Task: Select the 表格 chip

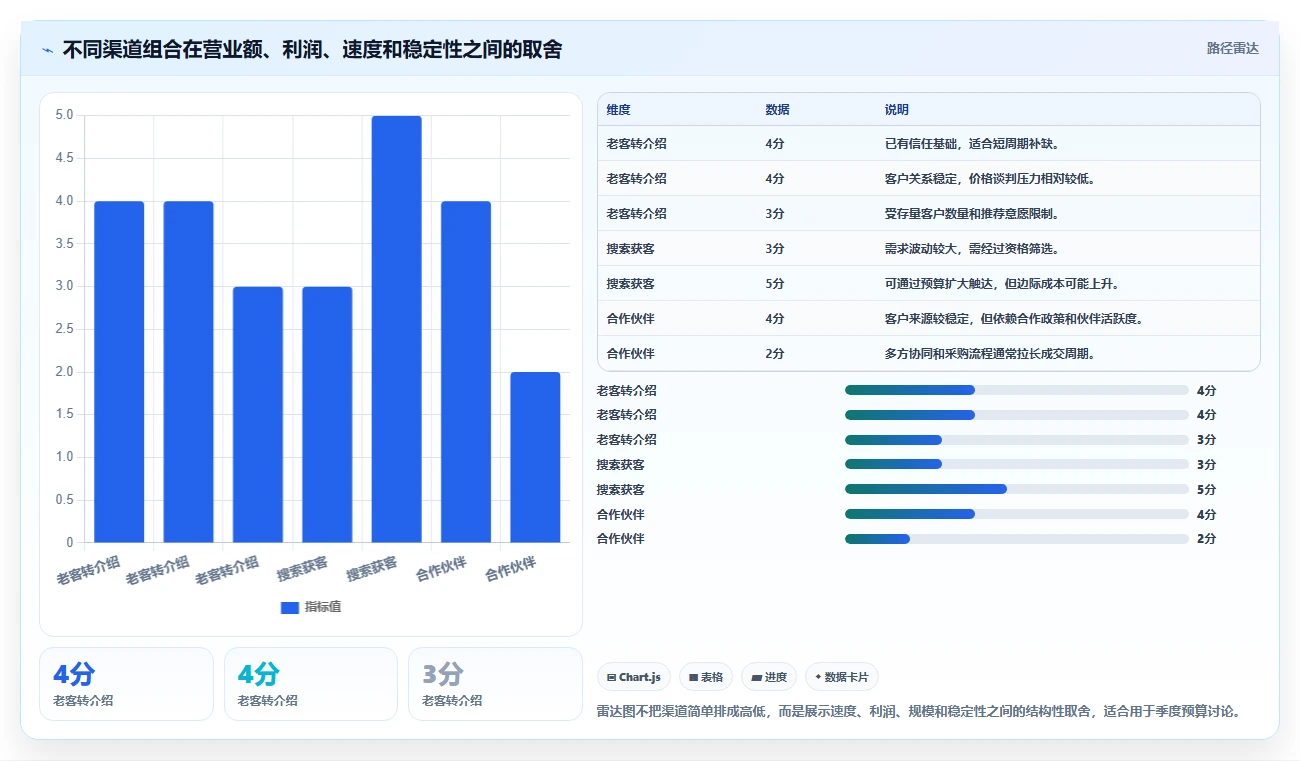Action: click(706, 677)
